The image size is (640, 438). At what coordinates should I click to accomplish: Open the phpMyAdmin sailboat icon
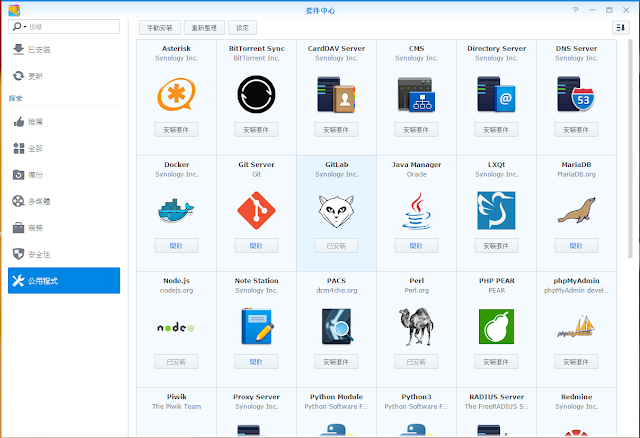[x=576, y=327]
